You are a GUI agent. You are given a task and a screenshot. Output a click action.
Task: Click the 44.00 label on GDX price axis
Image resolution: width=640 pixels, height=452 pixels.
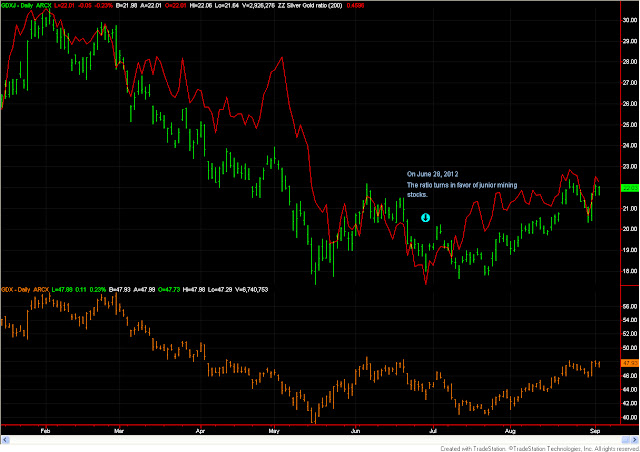point(630,390)
